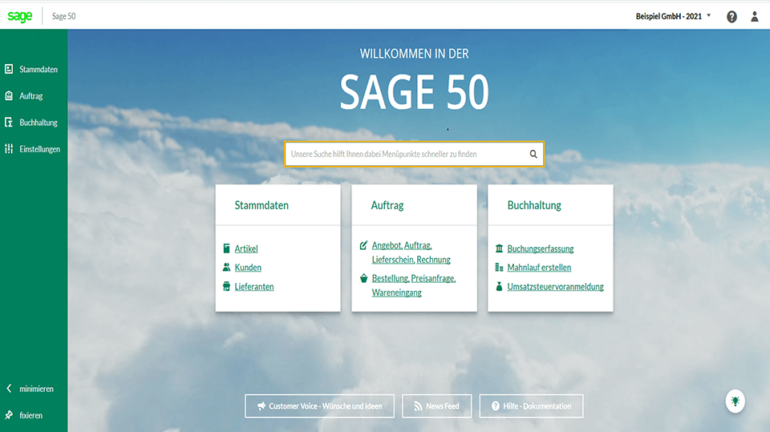Click the basket icon beside Bestellung
The height and width of the screenshot is (432, 770).
pyautogui.click(x=363, y=278)
